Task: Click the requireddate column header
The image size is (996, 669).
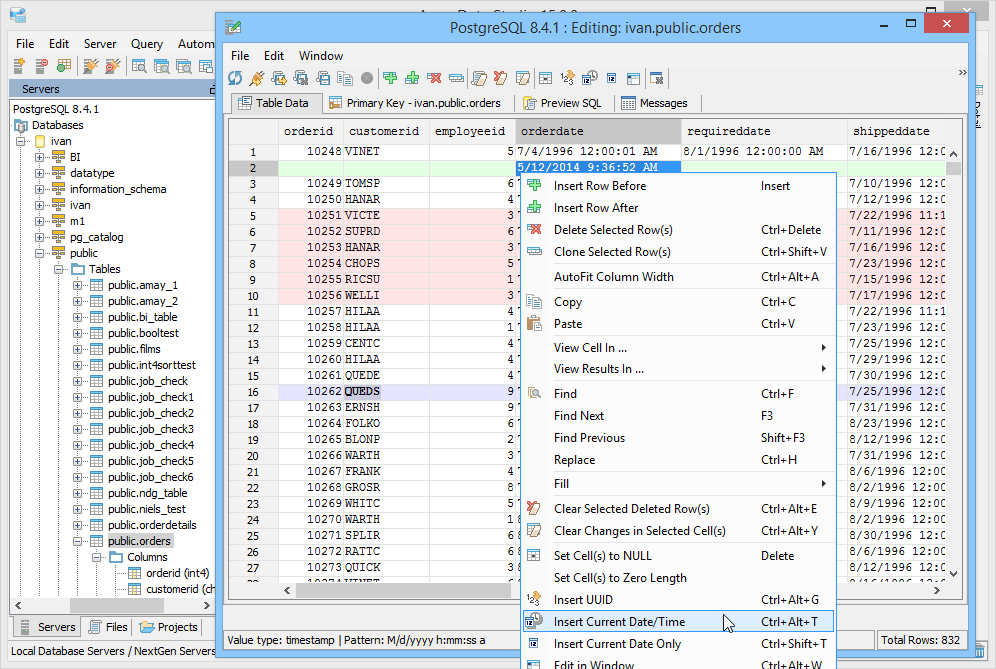Action: (764, 131)
